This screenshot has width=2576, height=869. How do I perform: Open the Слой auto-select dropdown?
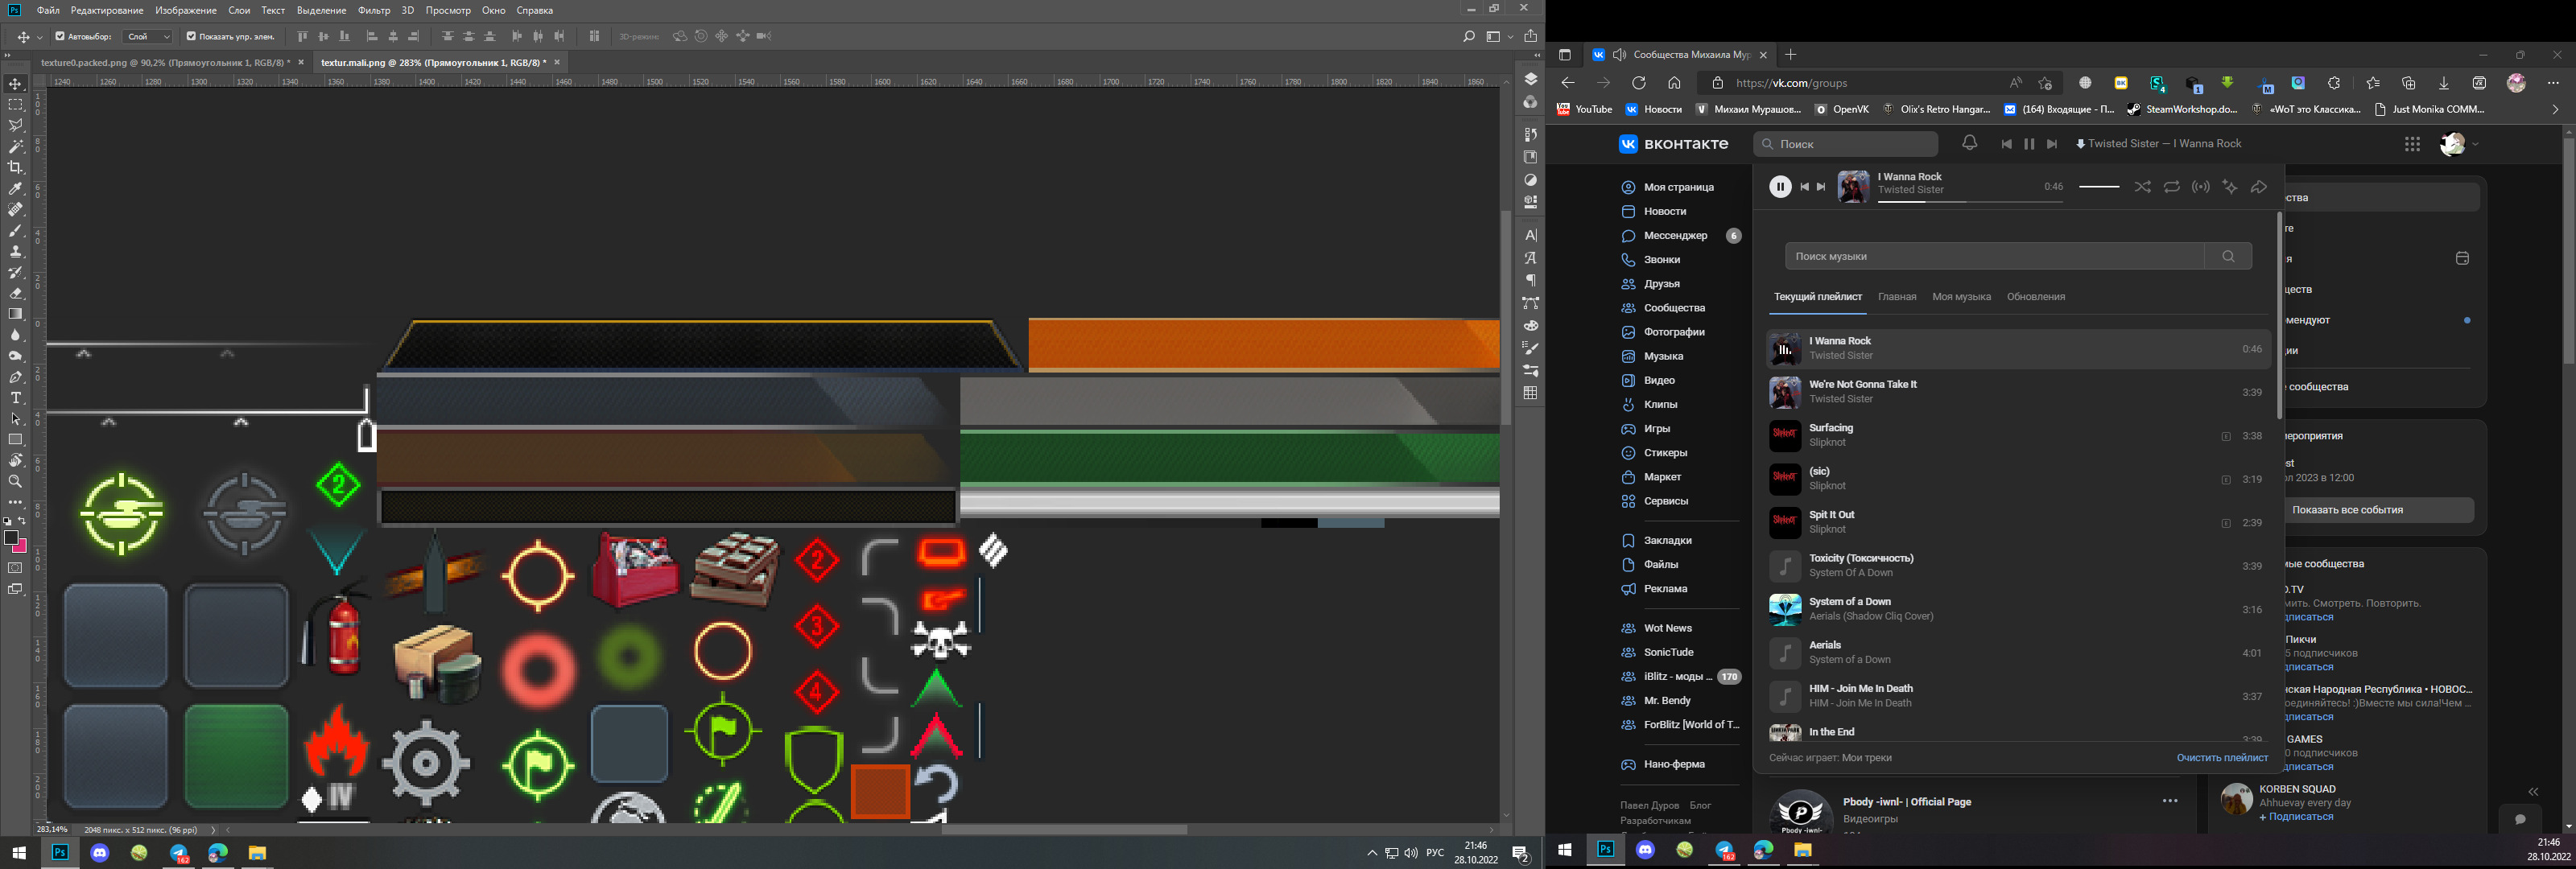pos(148,36)
